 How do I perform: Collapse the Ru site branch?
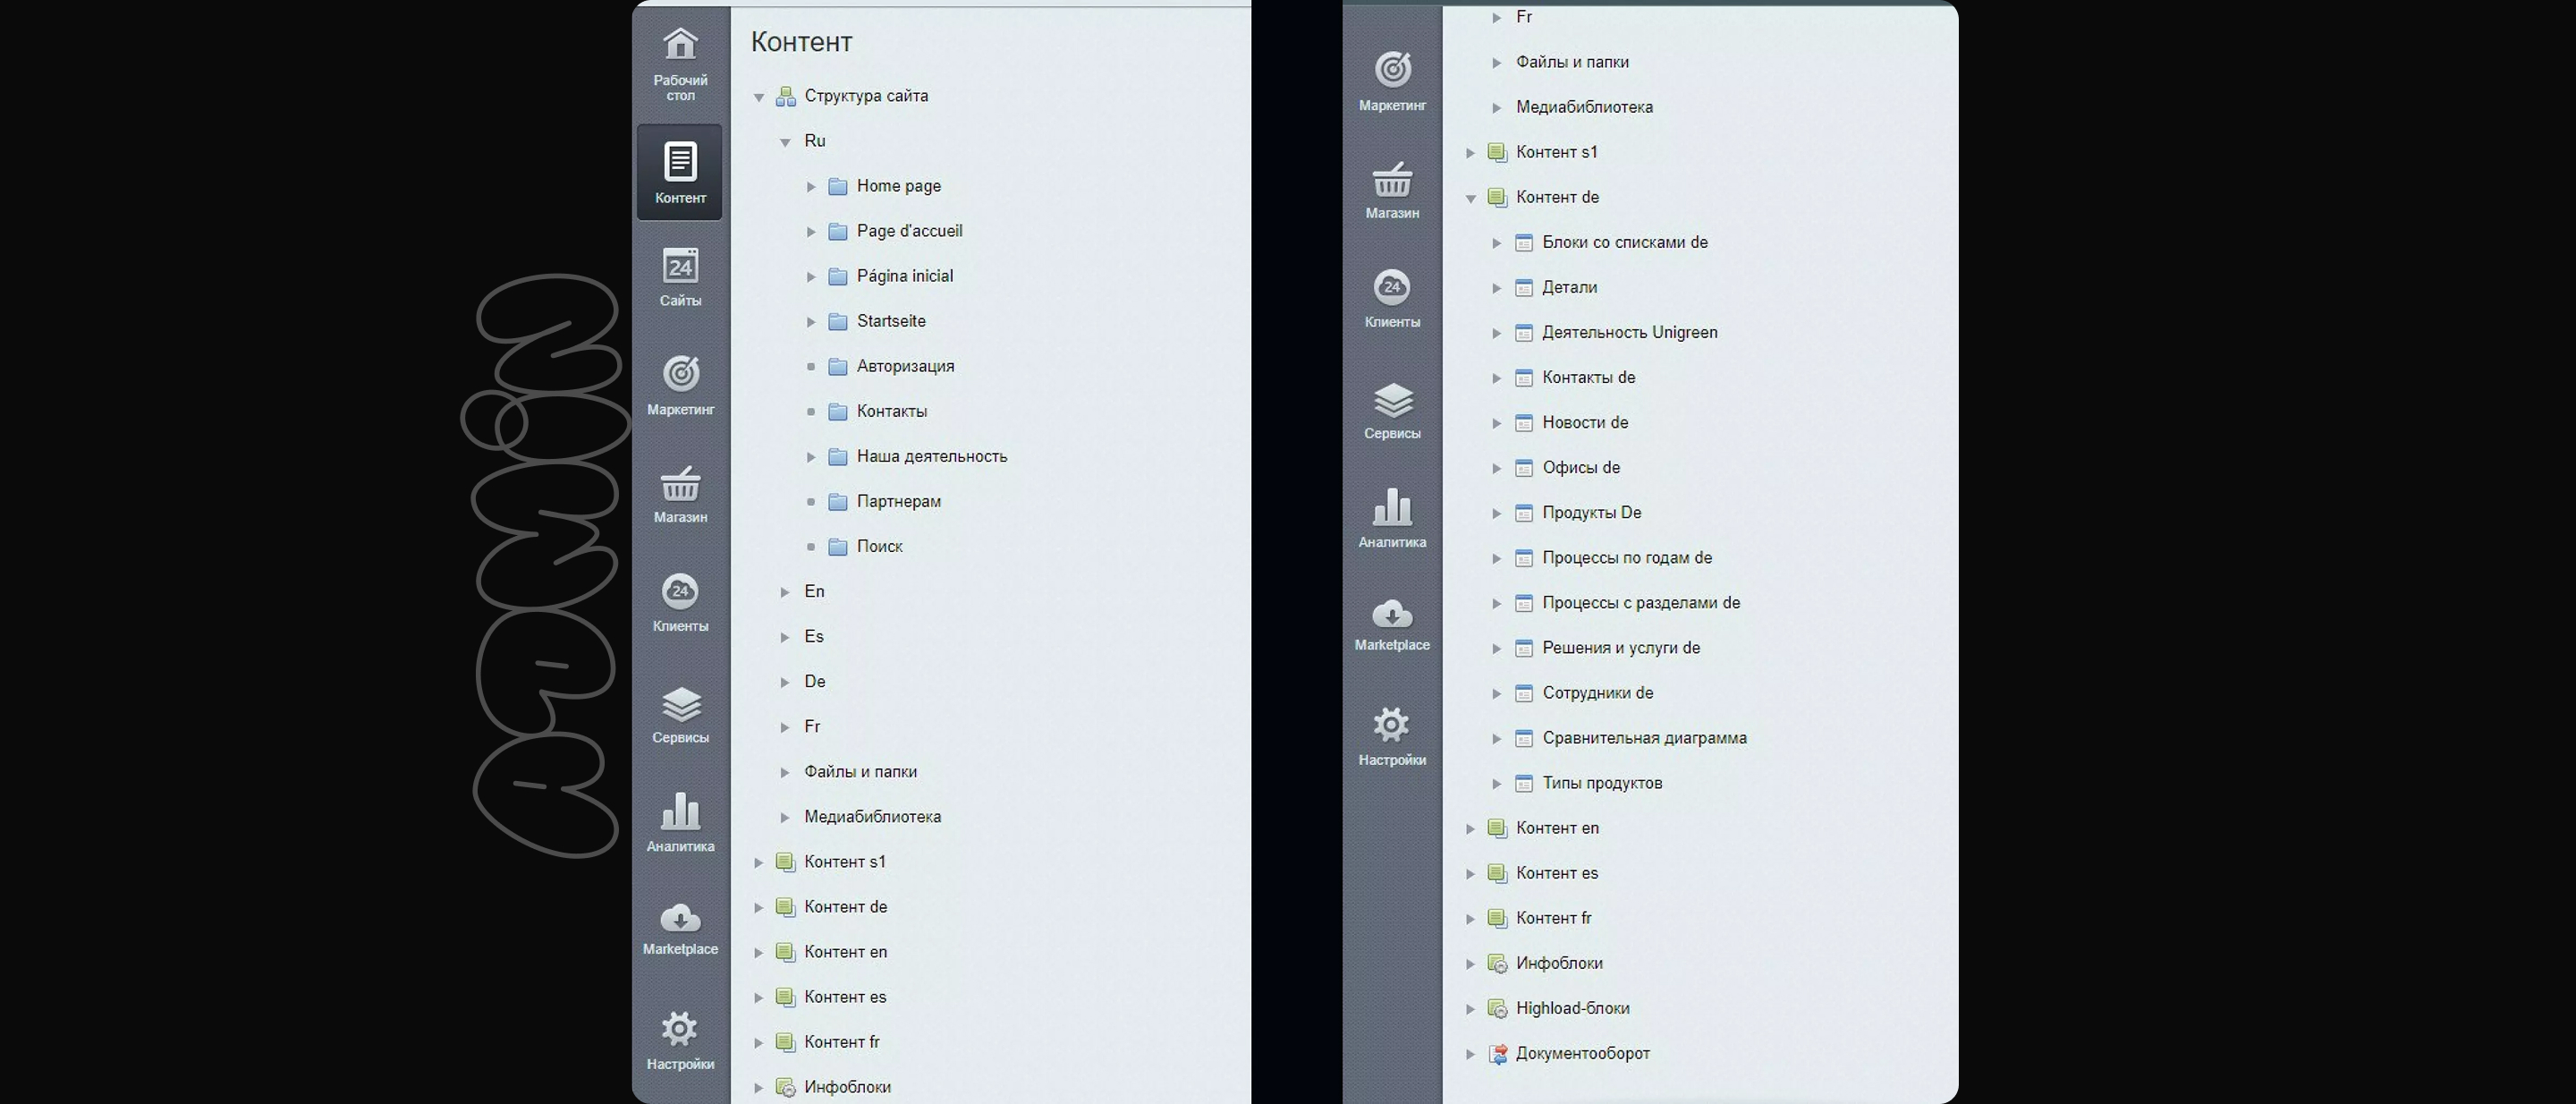[785, 142]
